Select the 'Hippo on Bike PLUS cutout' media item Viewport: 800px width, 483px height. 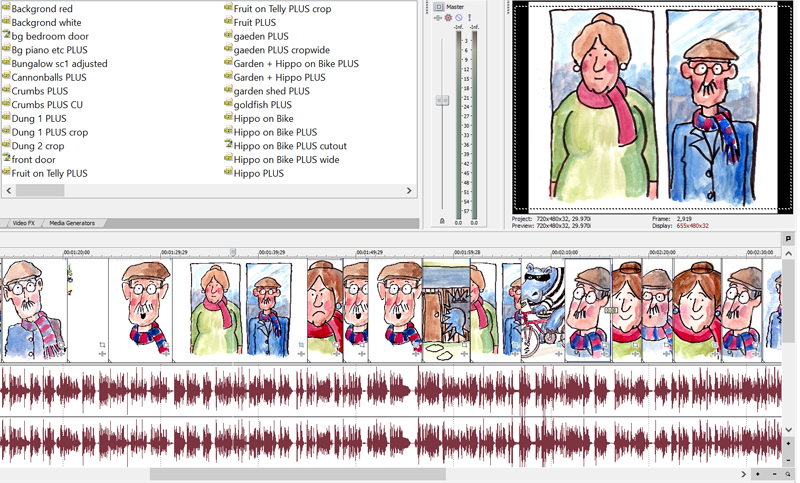pyautogui.click(x=289, y=146)
